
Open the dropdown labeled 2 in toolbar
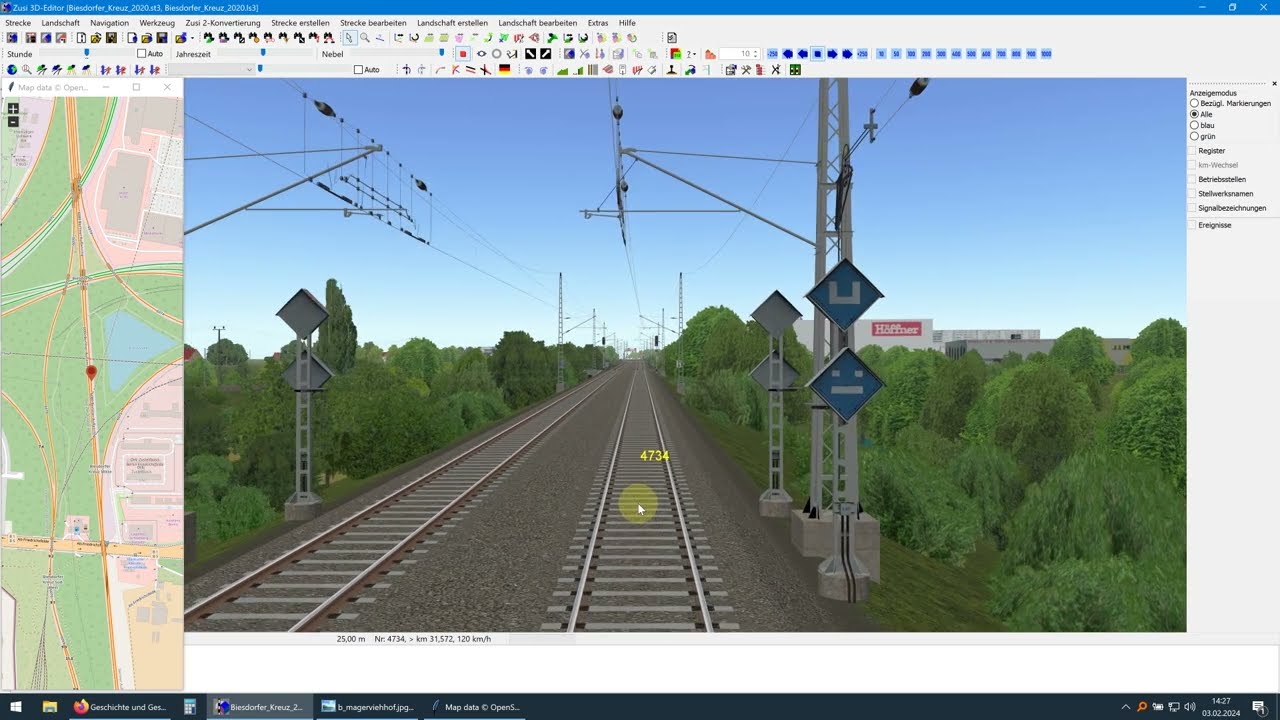pos(691,54)
